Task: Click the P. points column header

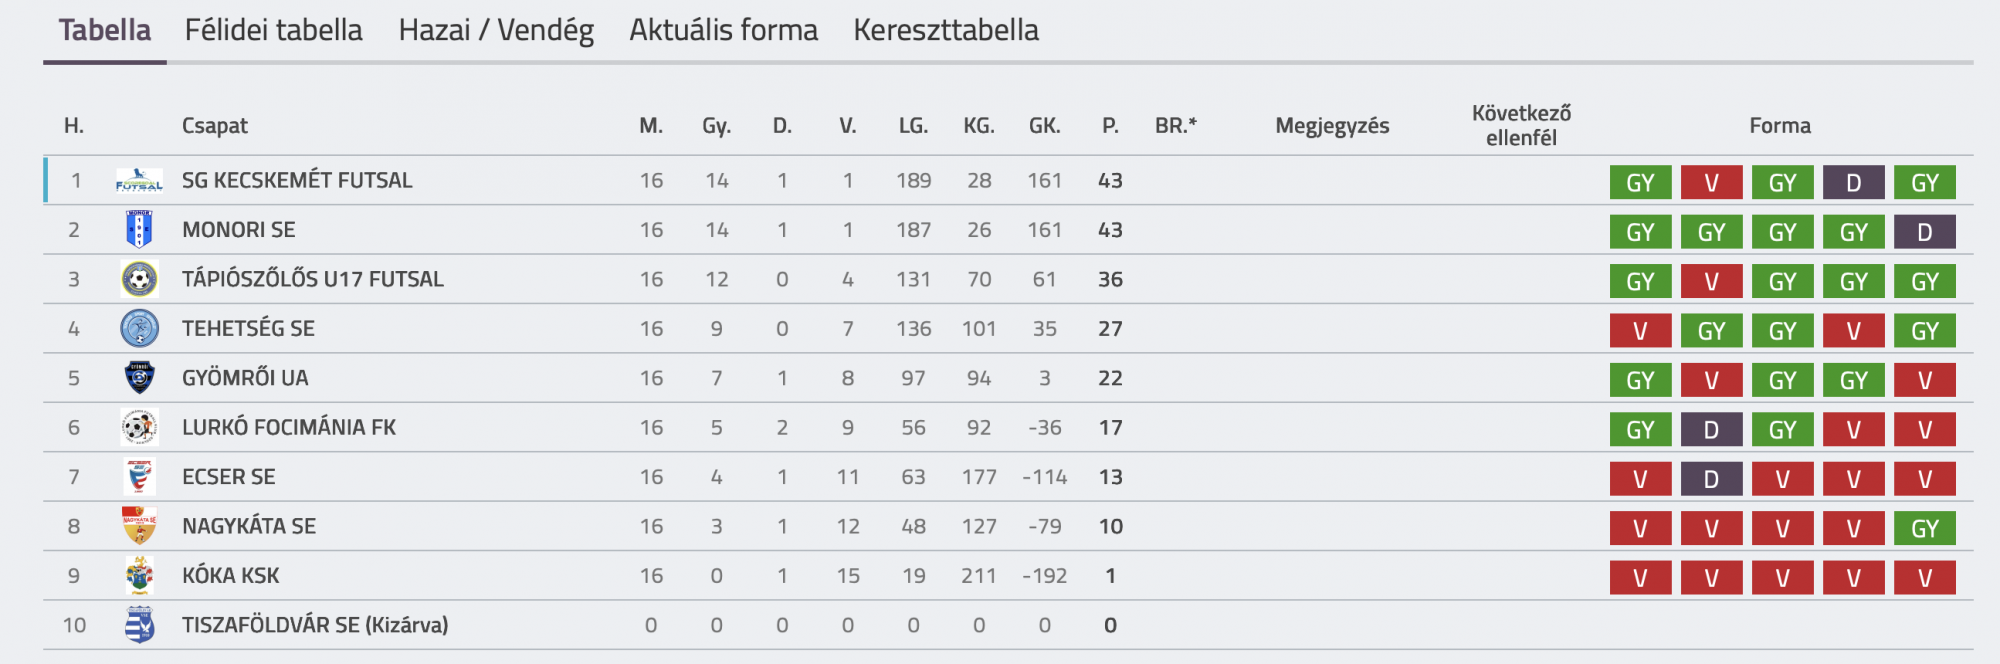Action: coord(1110,126)
